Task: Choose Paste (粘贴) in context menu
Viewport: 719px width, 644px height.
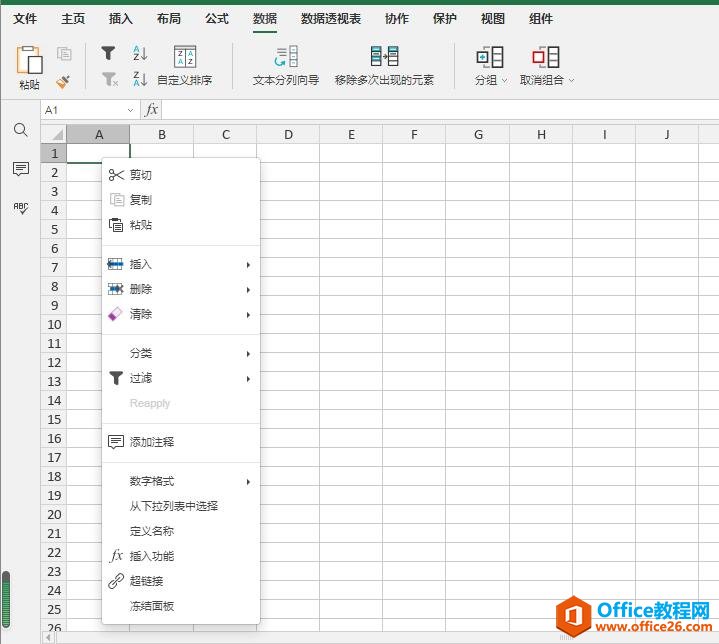Action: click(x=181, y=225)
